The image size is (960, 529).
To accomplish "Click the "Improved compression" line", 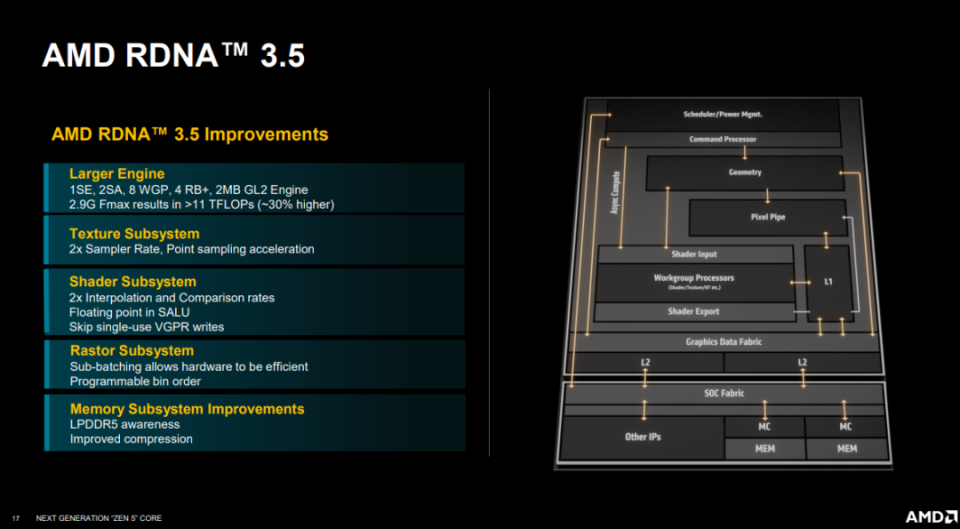I will pyautogui.click(x=131, y=439).
